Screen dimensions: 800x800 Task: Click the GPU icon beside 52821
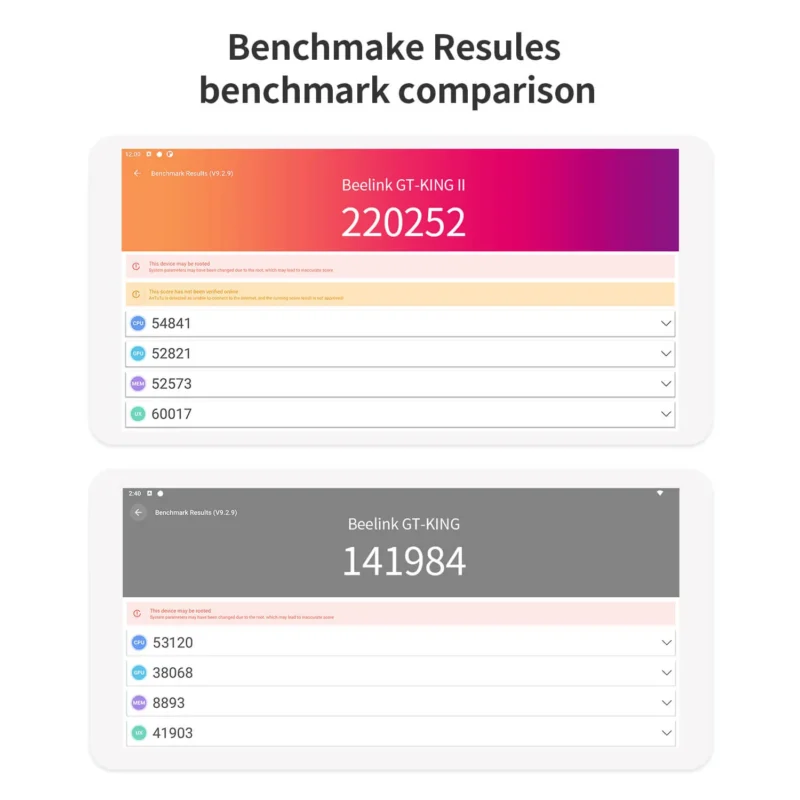click(x=138, y=353)
